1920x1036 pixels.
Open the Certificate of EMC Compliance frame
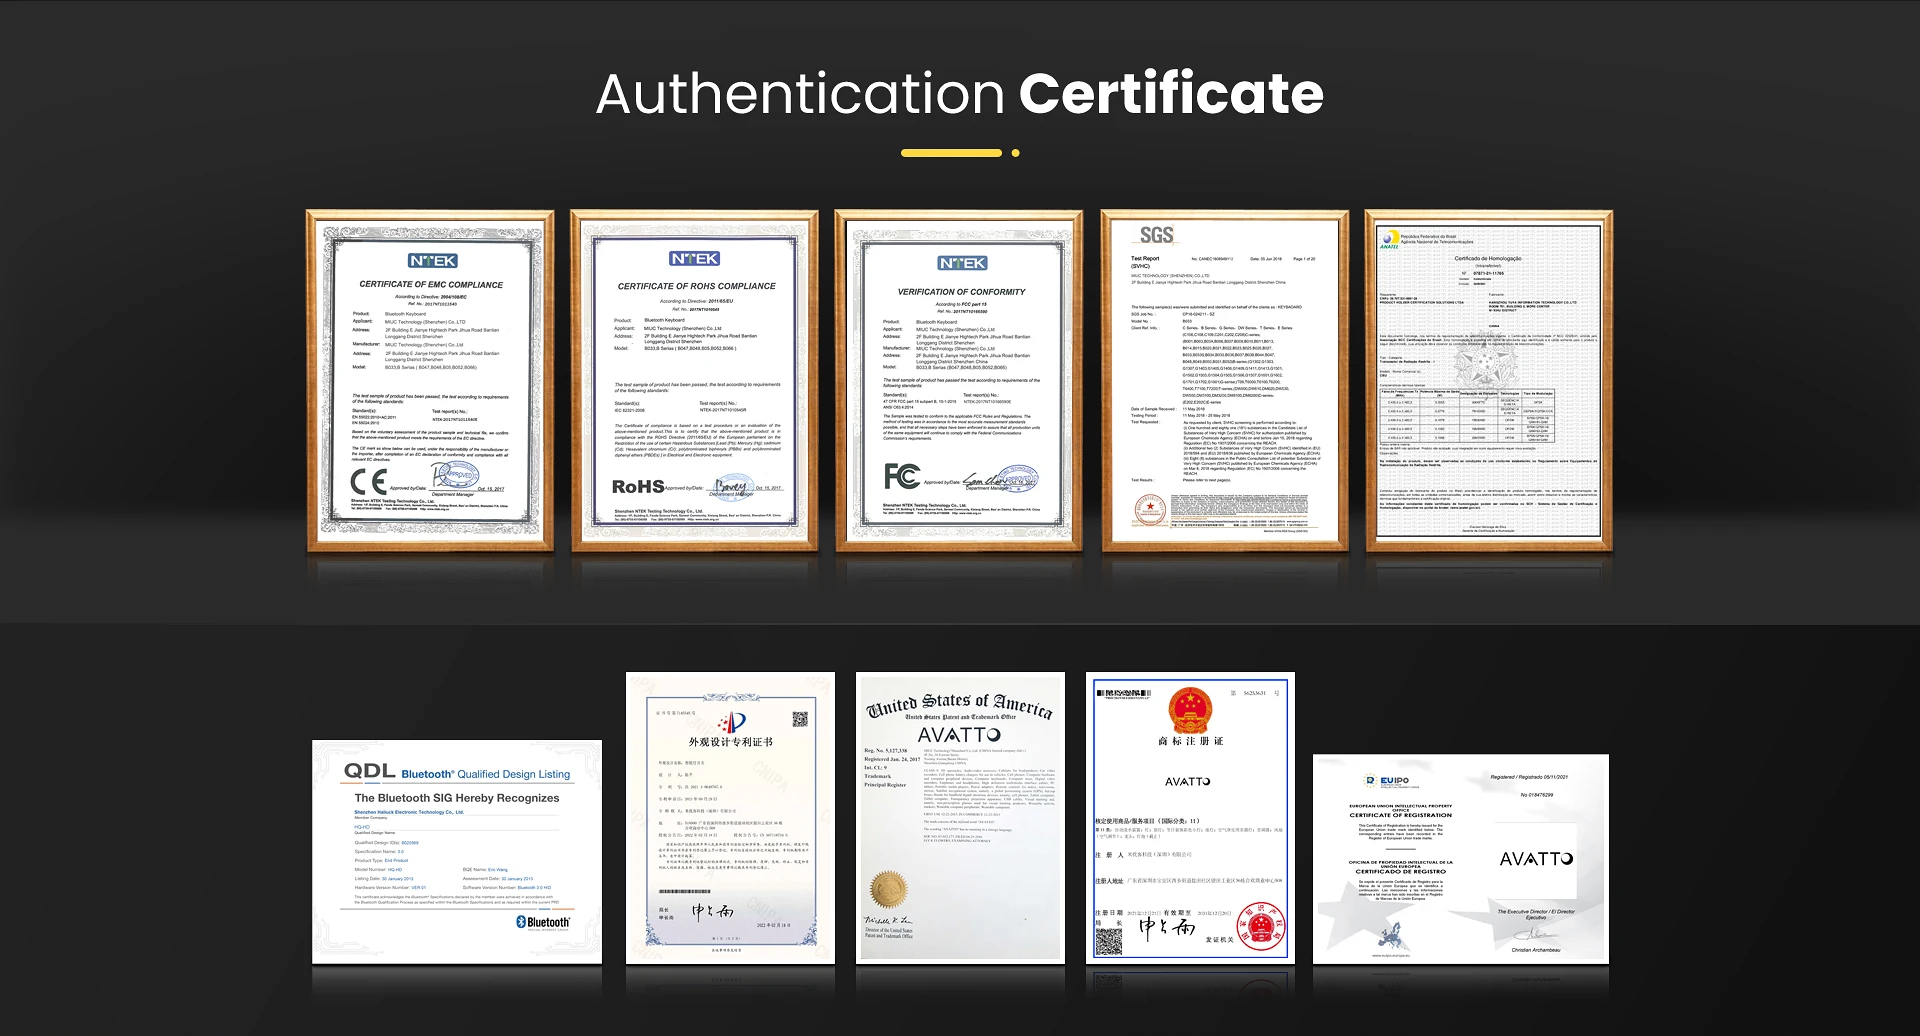[430, 380]
